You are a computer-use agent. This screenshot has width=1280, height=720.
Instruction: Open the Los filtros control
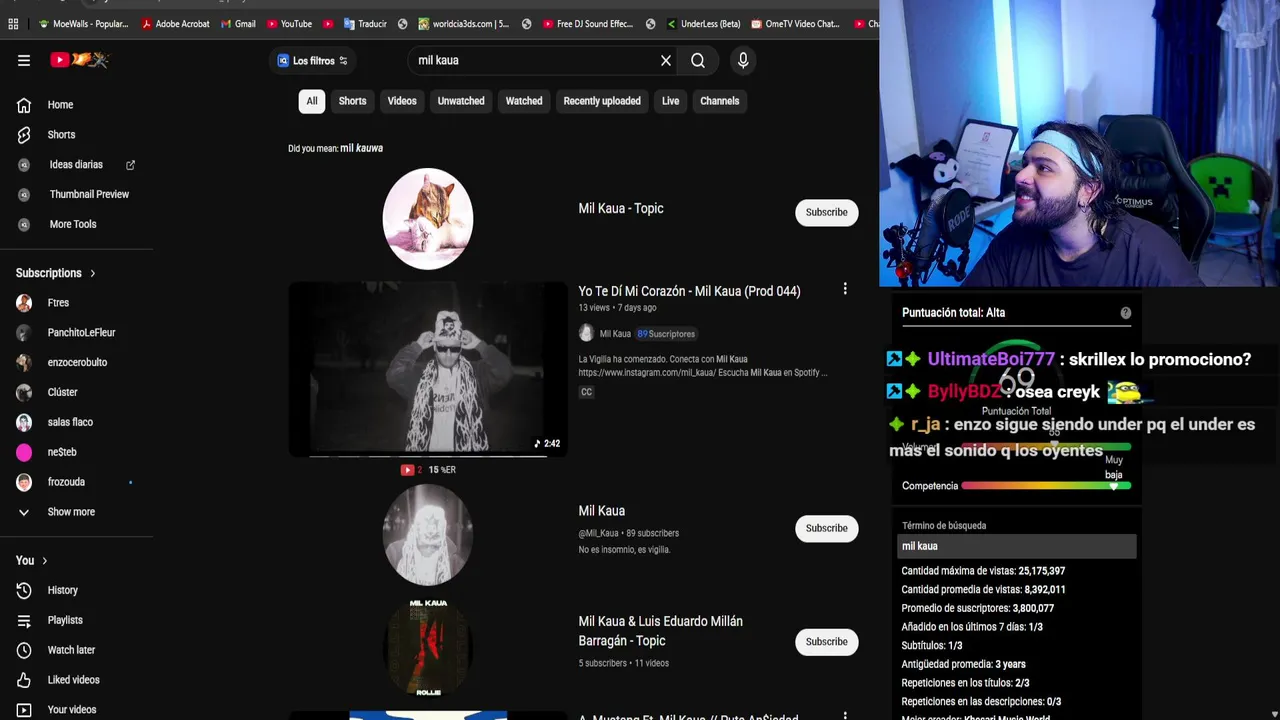point(313,60)
